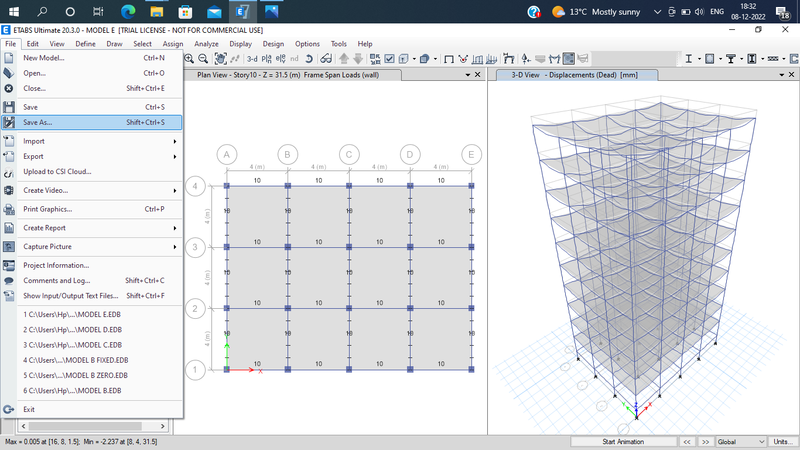Open the Design menu
800x450 pixels.
pyautogui.click(x=273, y=44)
